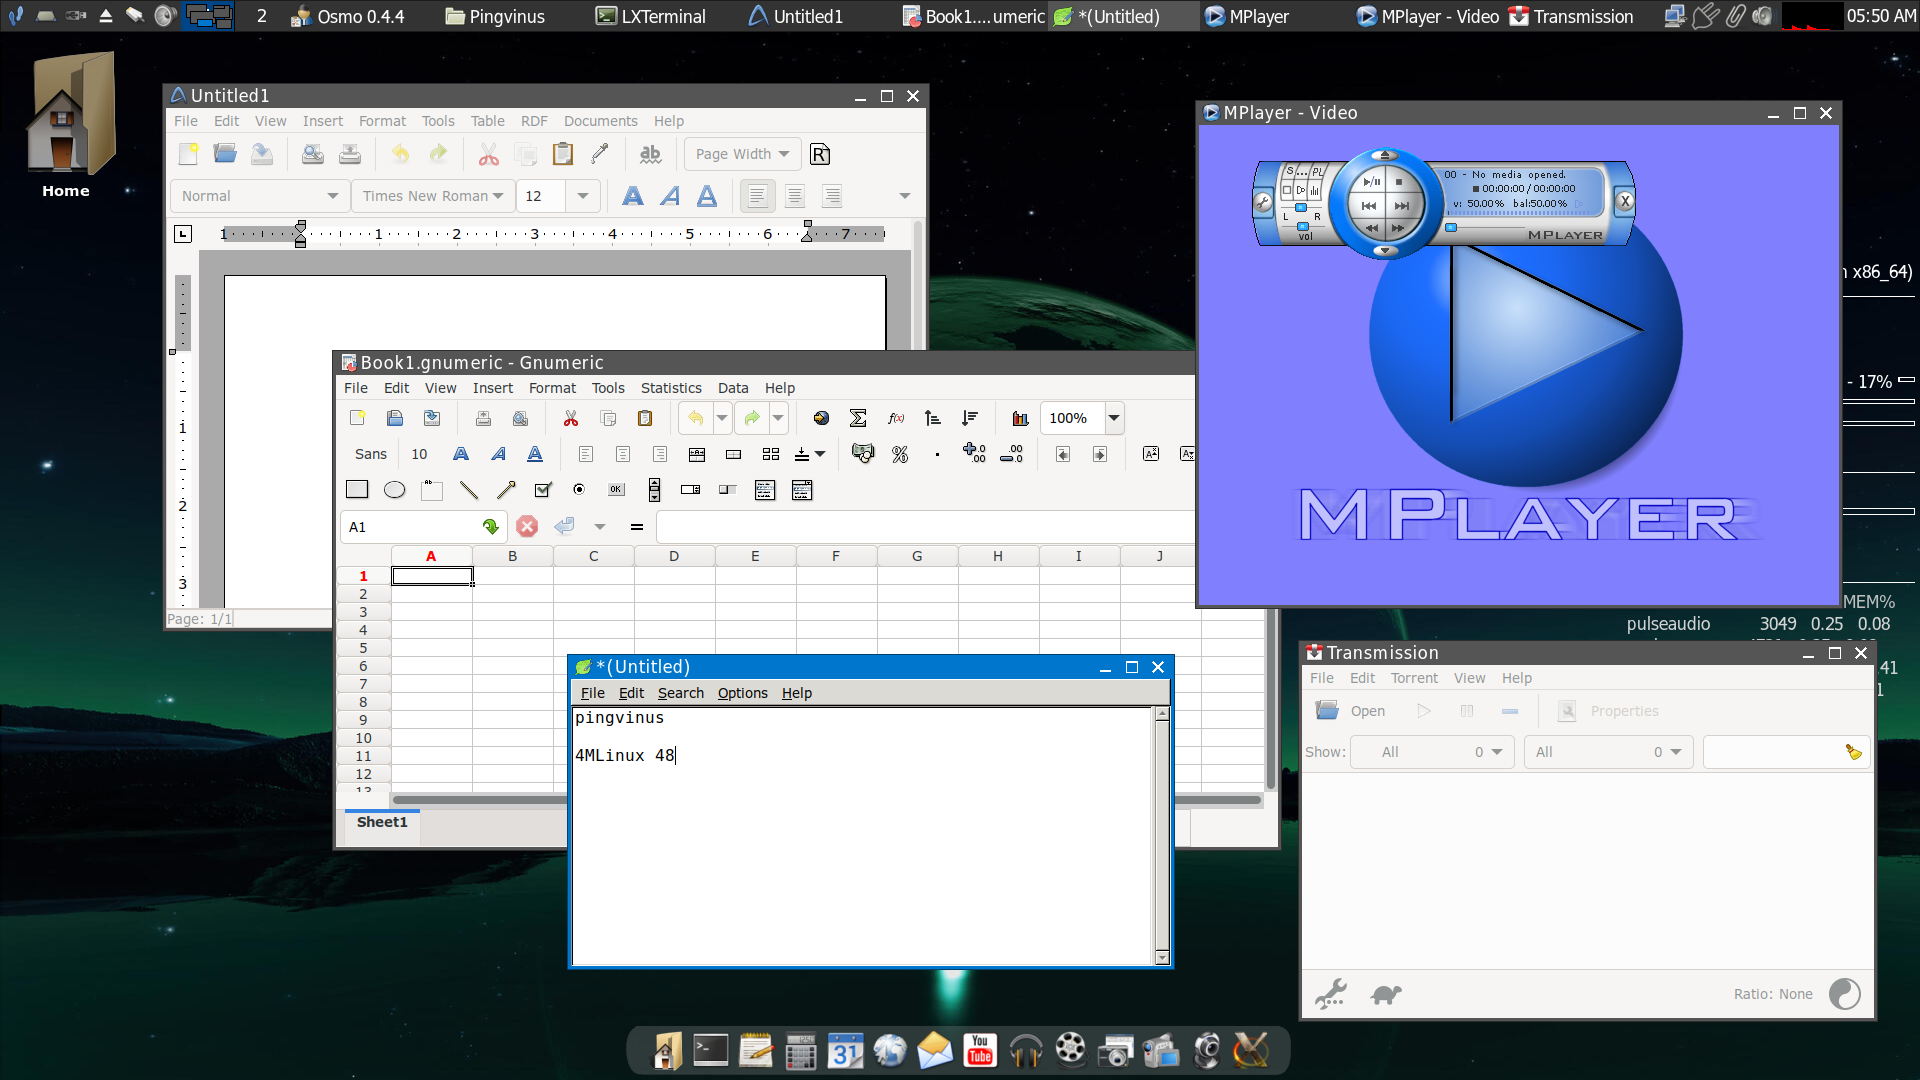
Task: Toggle bold in Untitled1 word processor
Action: [633, 196]
